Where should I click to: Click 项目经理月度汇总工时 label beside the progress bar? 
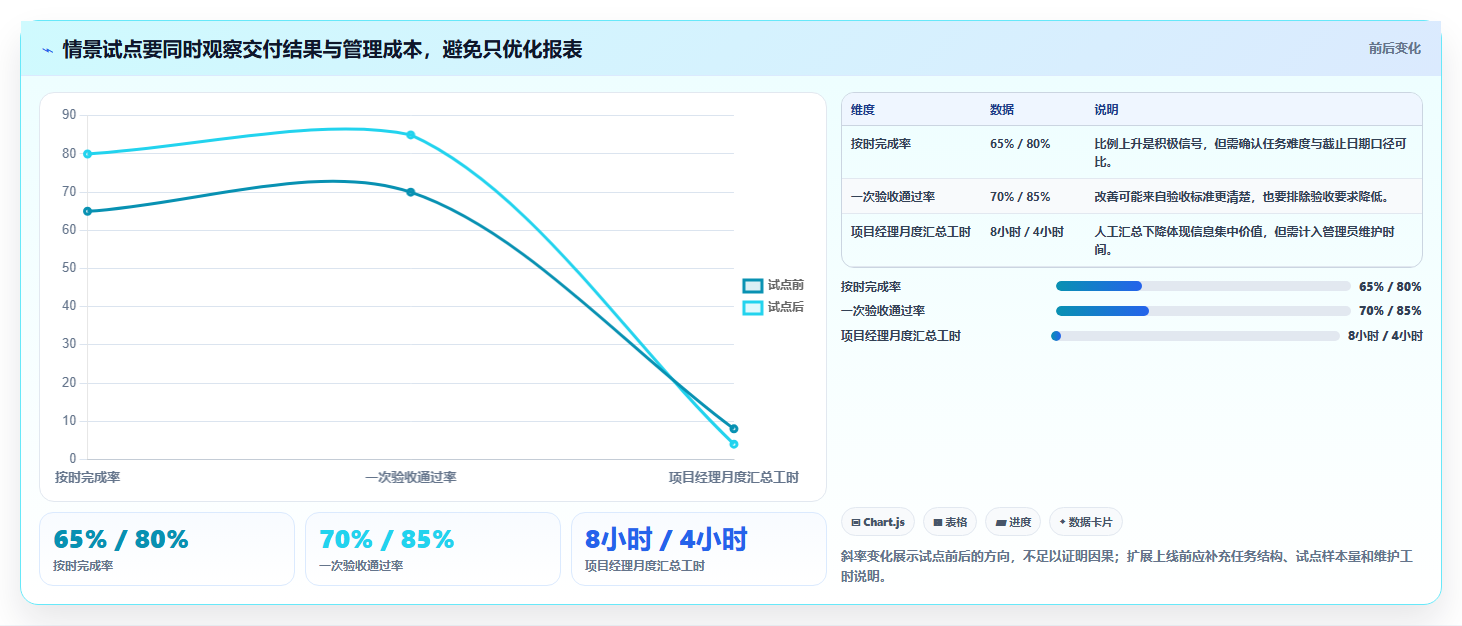(901, 336)
